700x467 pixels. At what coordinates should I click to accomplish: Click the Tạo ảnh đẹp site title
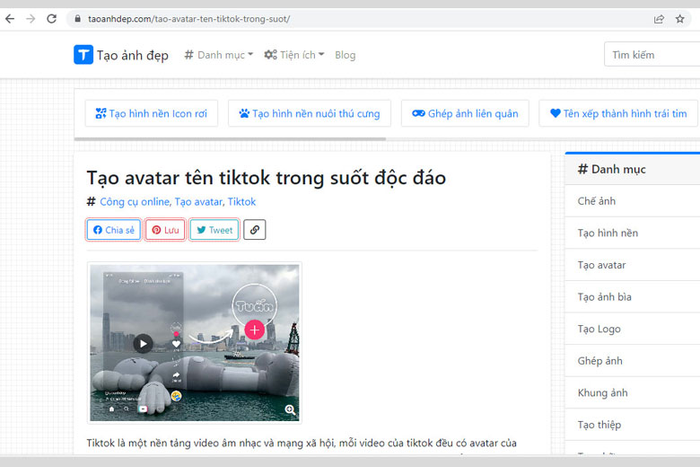tap(133, 55)
